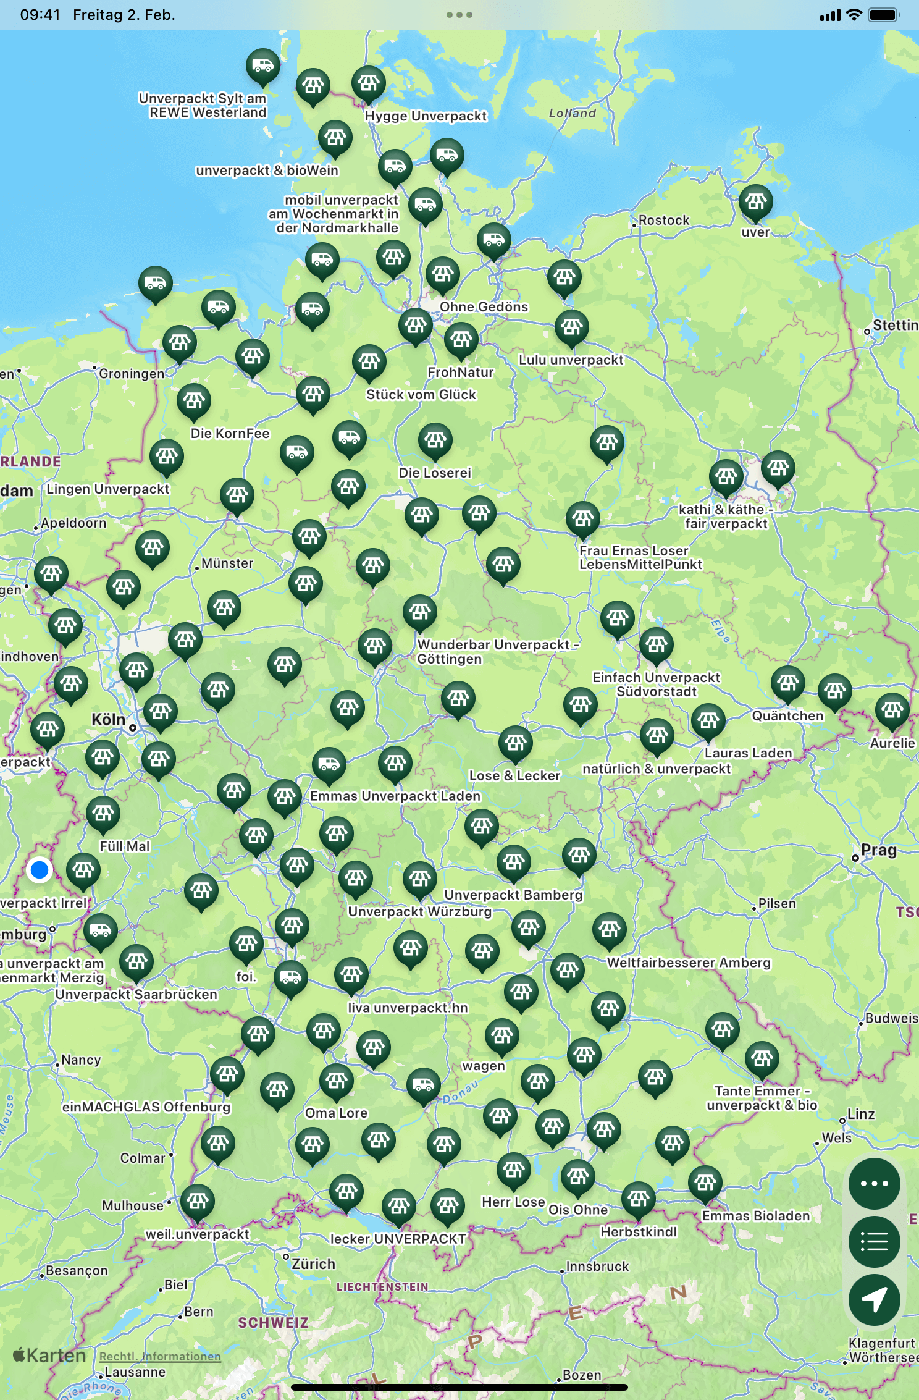Center map on current location arrow
Image resolution: width=919 pixels, height=1400 pixels.
pos(874,1299)
